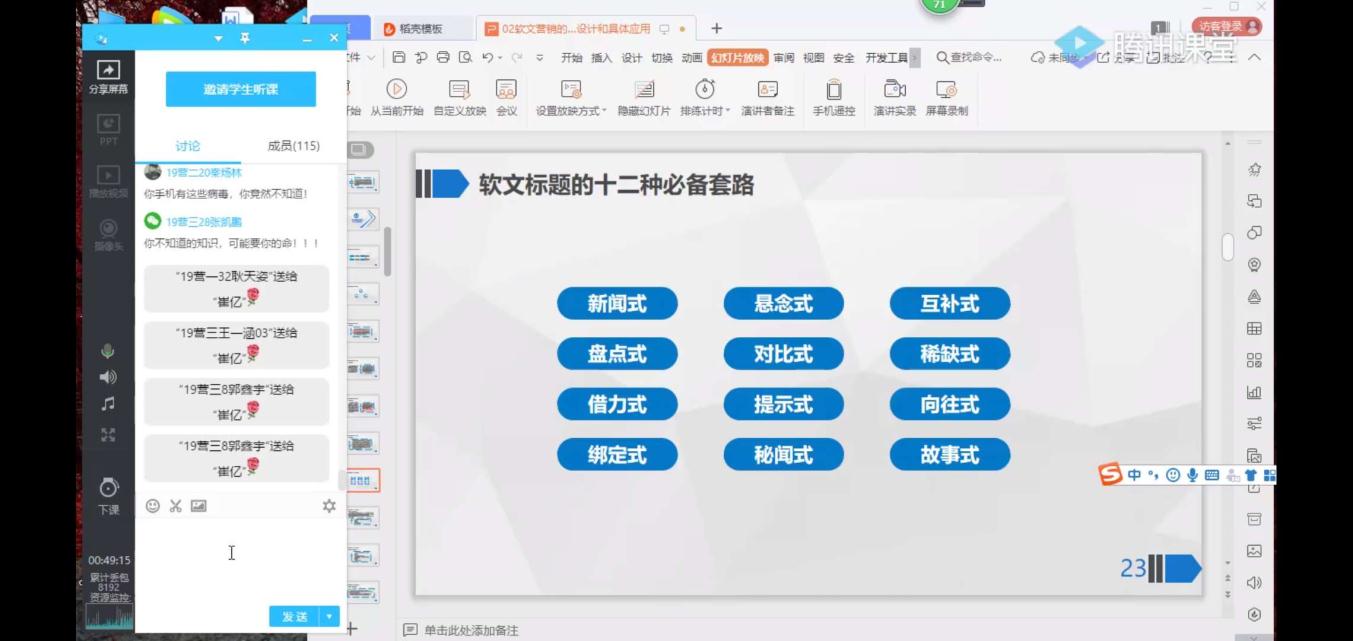
Task: Open the 手机遥控 phone remote tool
Action: 834,99
